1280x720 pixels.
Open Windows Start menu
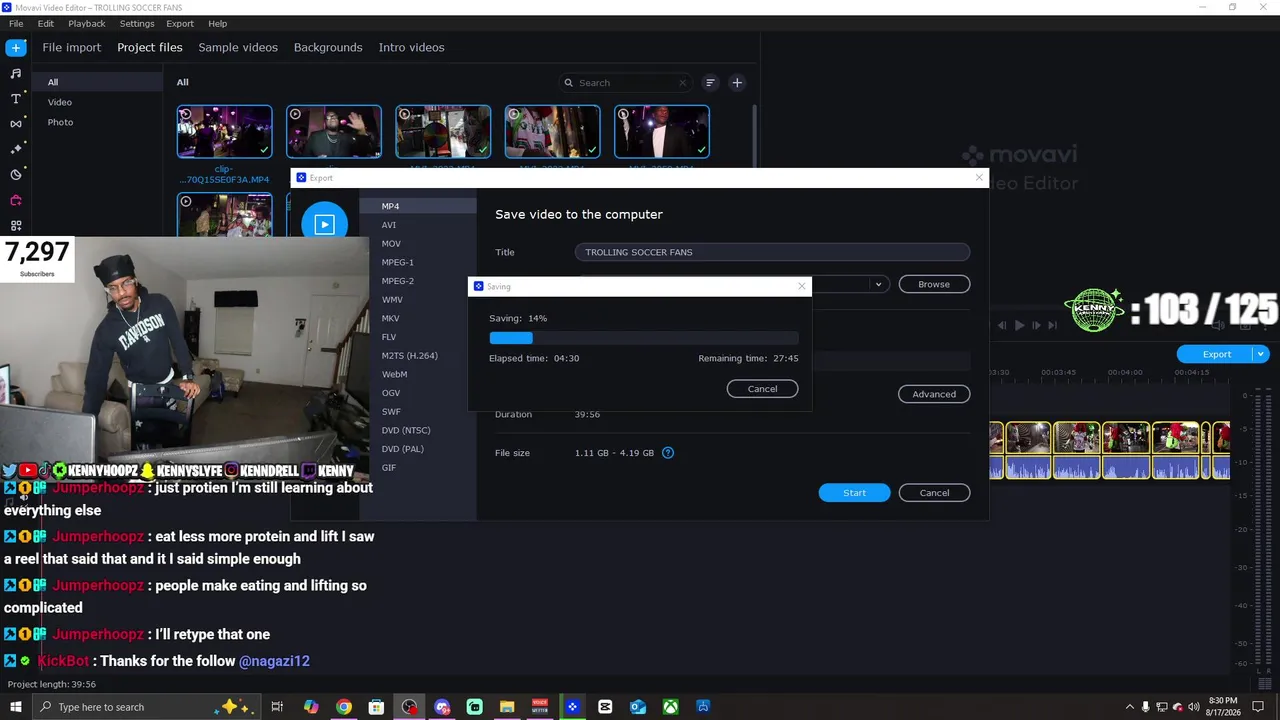point(16,707)
